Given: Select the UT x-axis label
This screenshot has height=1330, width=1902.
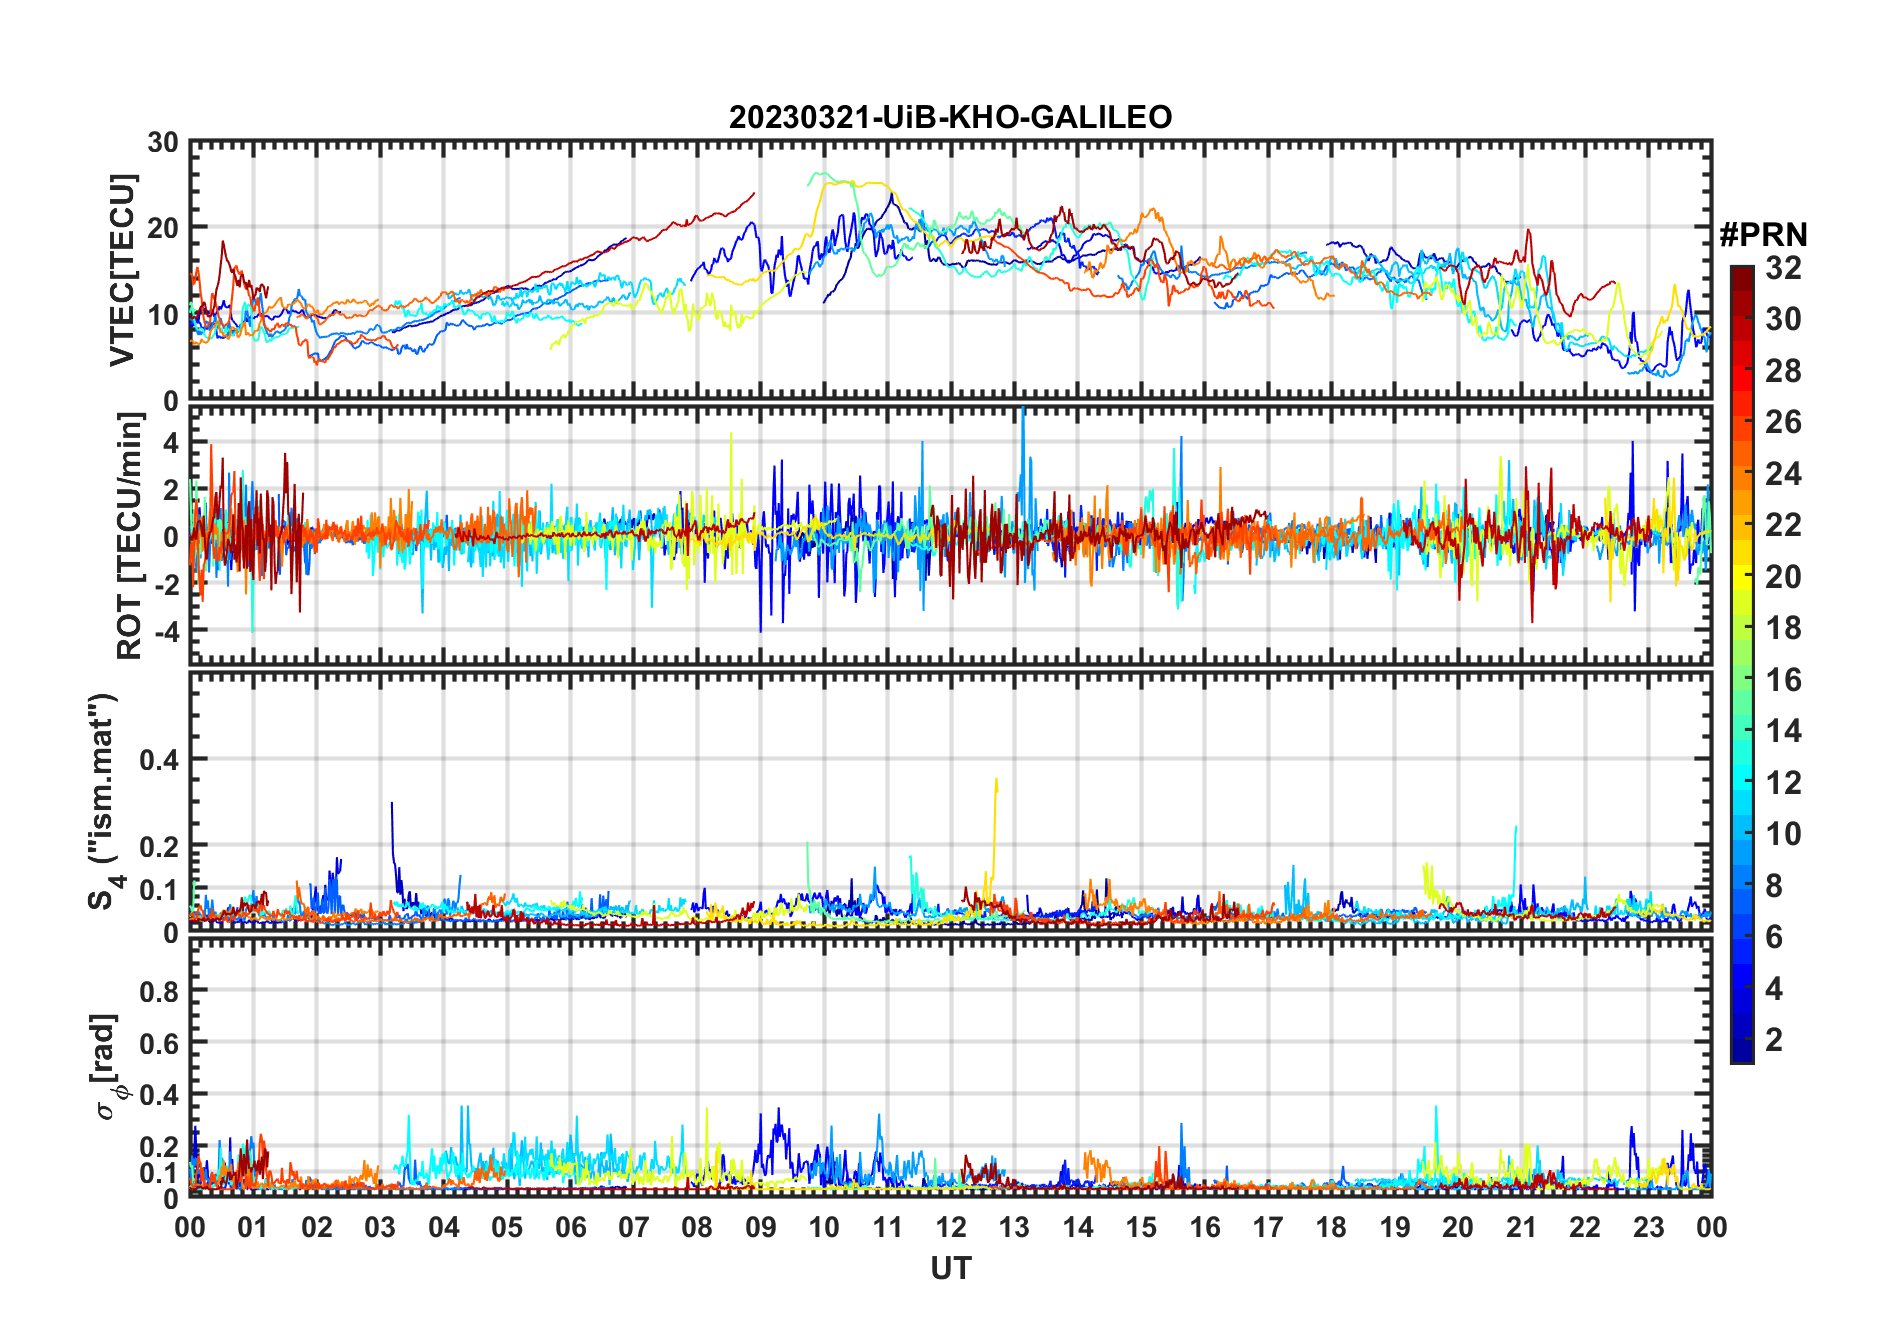Looking at the screenshot, I should point(951,1268).
